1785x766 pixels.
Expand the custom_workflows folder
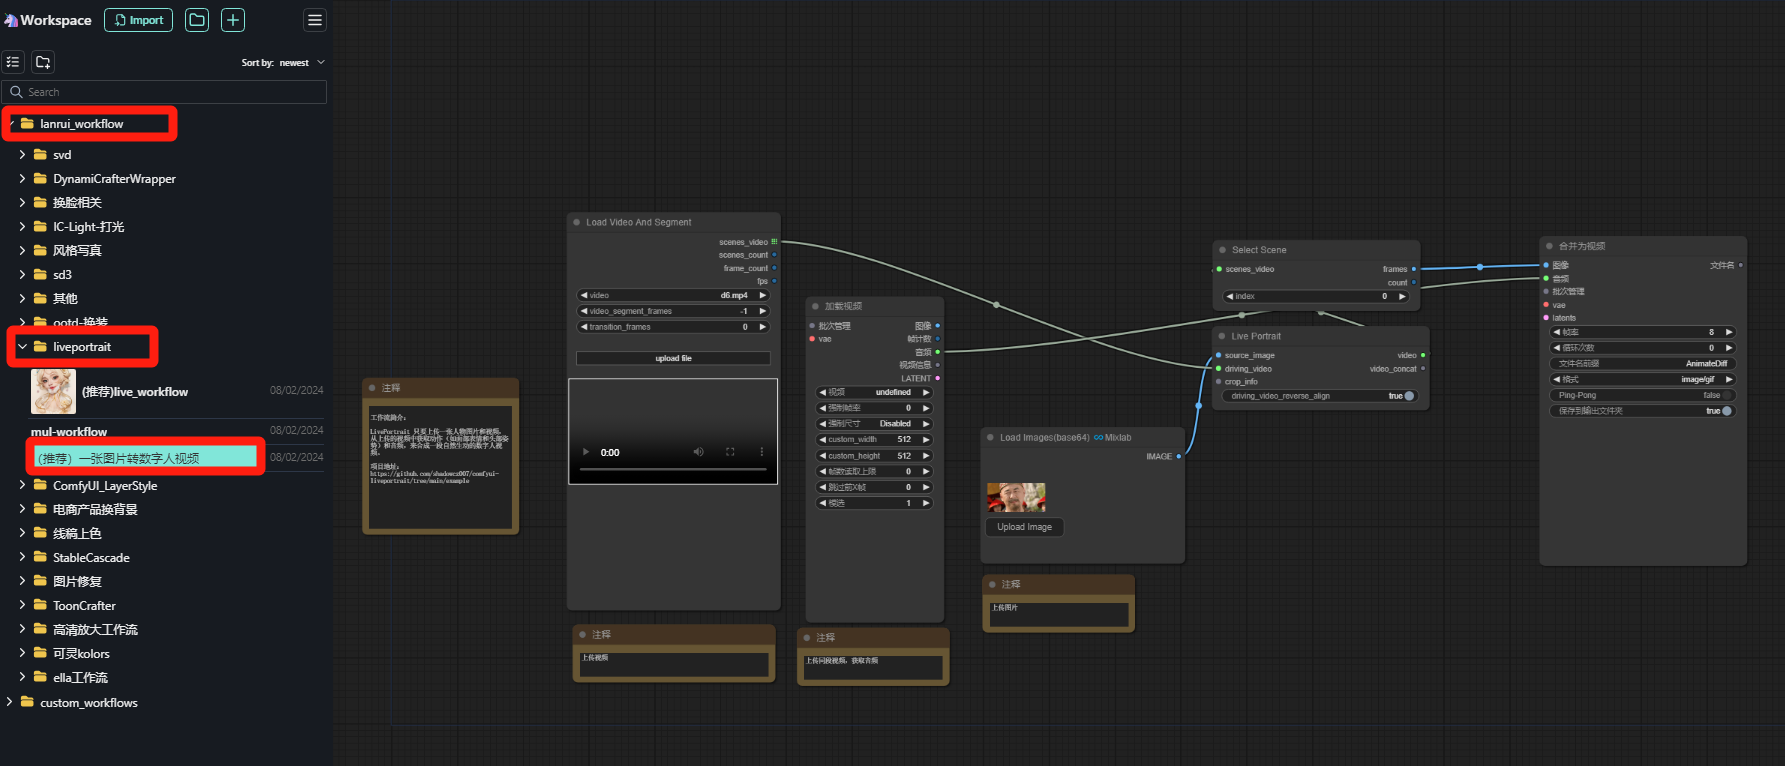[x=10, y=703]
